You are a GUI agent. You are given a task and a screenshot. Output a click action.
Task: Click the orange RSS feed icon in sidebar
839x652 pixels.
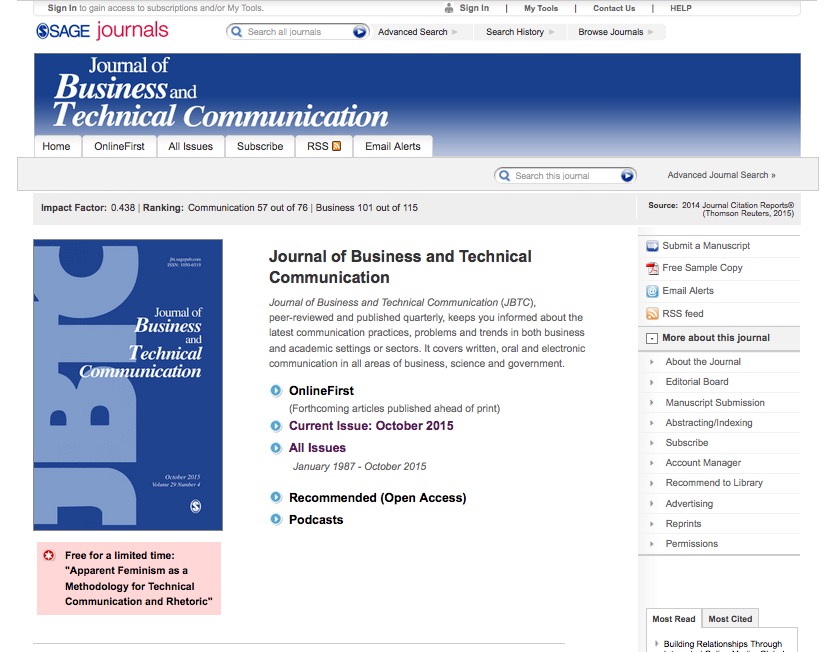pos(652,314)
